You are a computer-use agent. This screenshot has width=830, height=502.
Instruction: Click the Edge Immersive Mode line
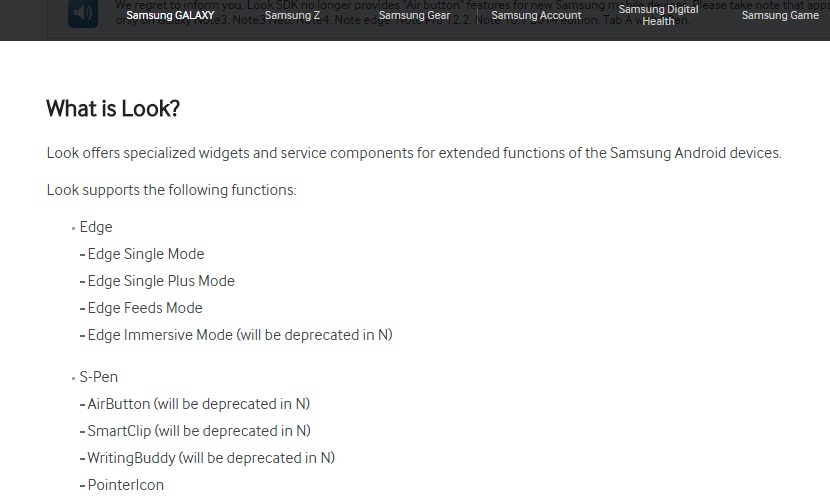[x=240, y=335]
